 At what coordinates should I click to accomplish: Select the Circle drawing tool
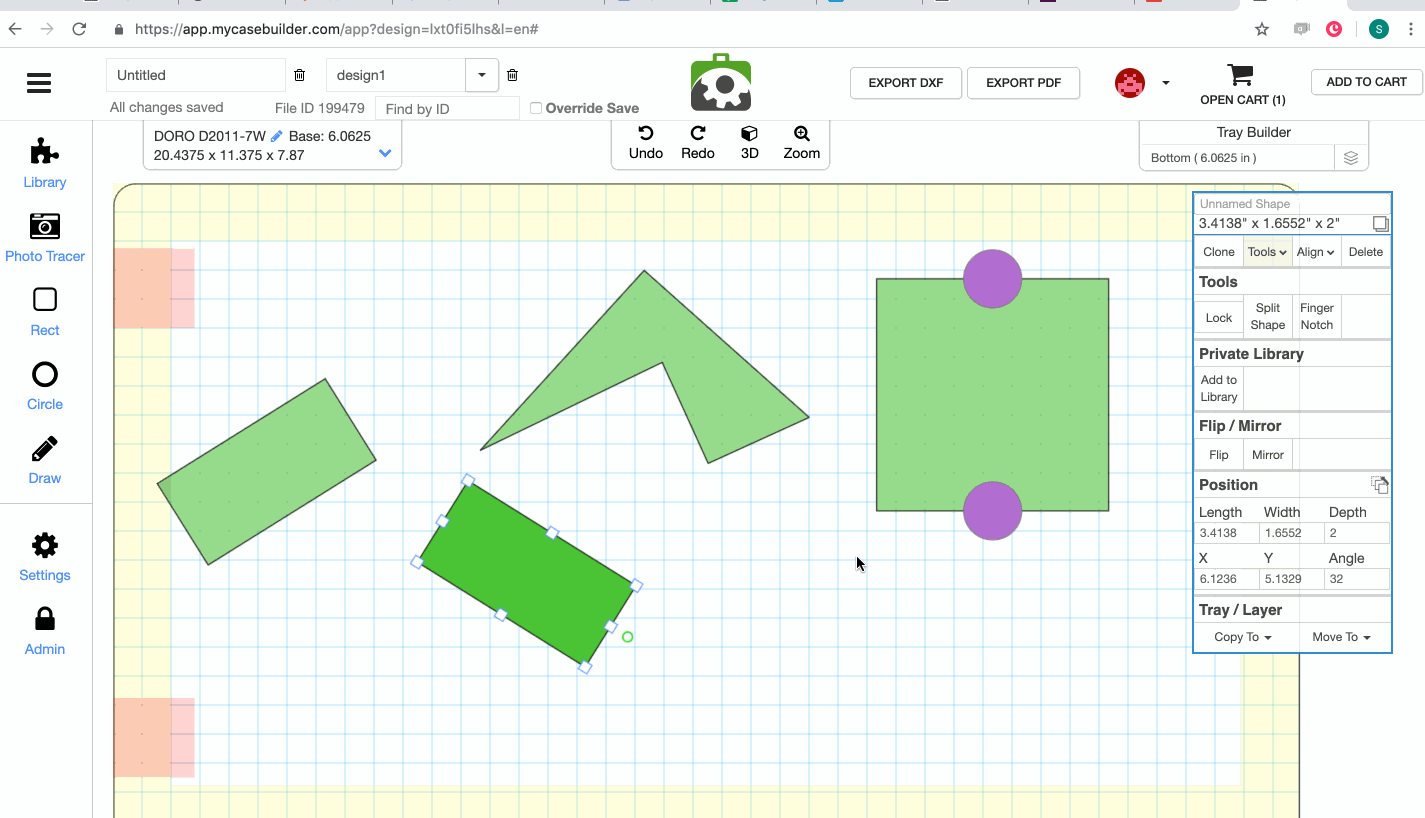[44, 384]
